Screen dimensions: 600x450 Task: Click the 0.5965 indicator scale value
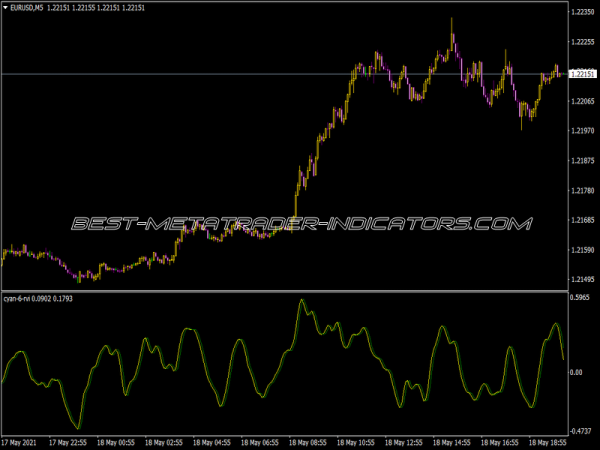pyautogui.click(x=580, y=298)
